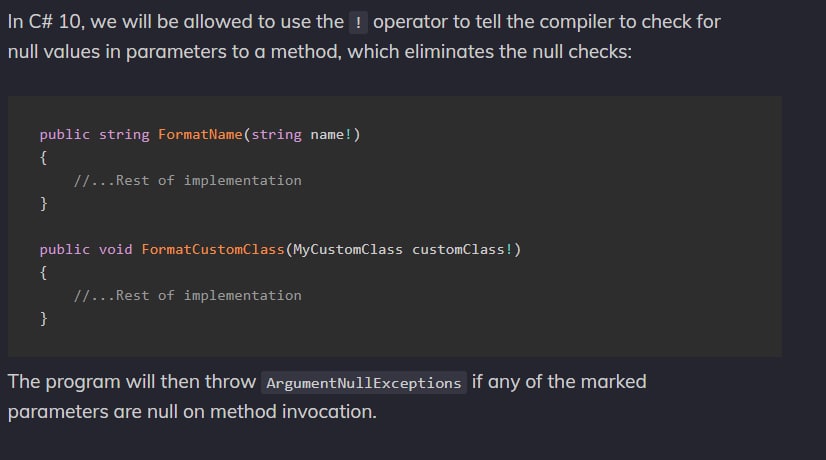The width and height of the screenshot is (826, 460).
Task: Click the final closing brace in code
Action: pos(43,318)
